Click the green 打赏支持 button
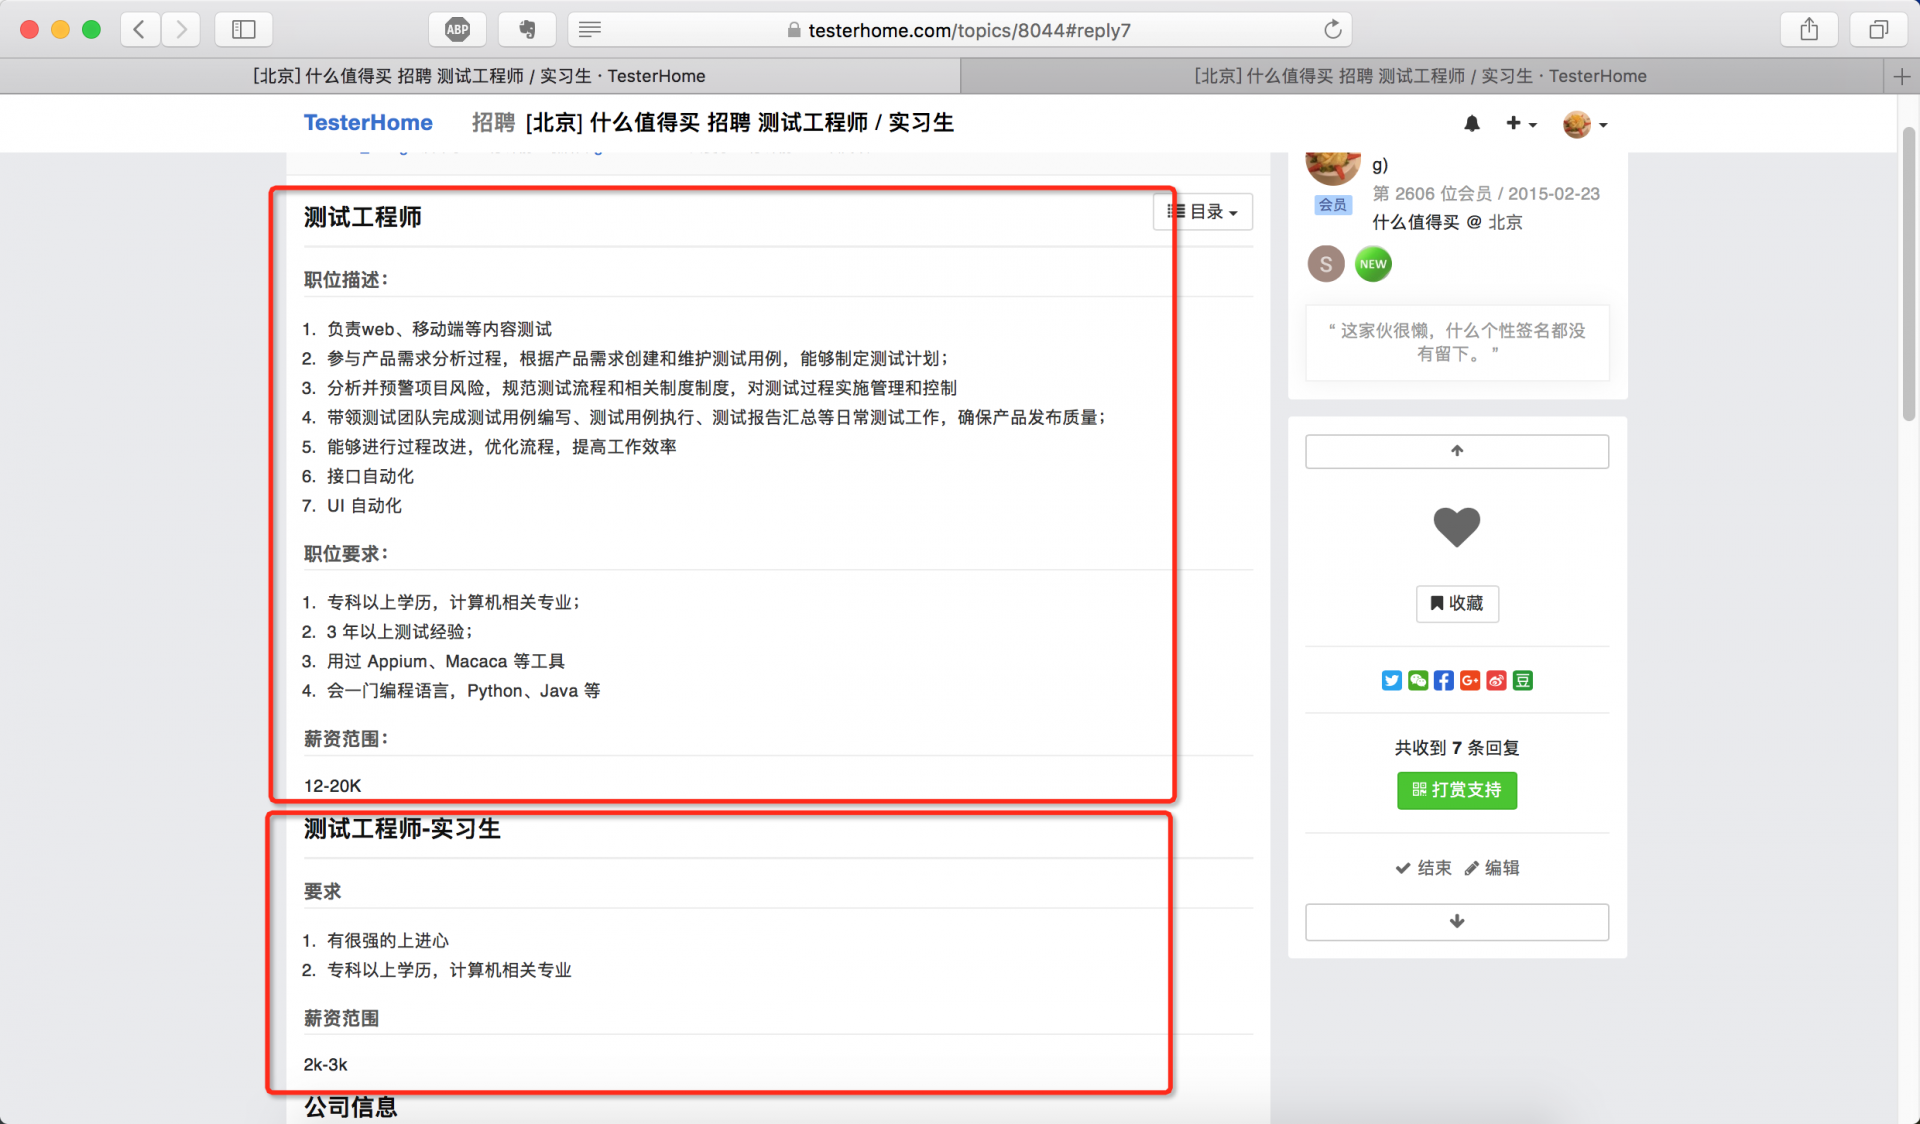Screen dimensions: 1920x1124 pyautogui.click(x=1456, y=790)
